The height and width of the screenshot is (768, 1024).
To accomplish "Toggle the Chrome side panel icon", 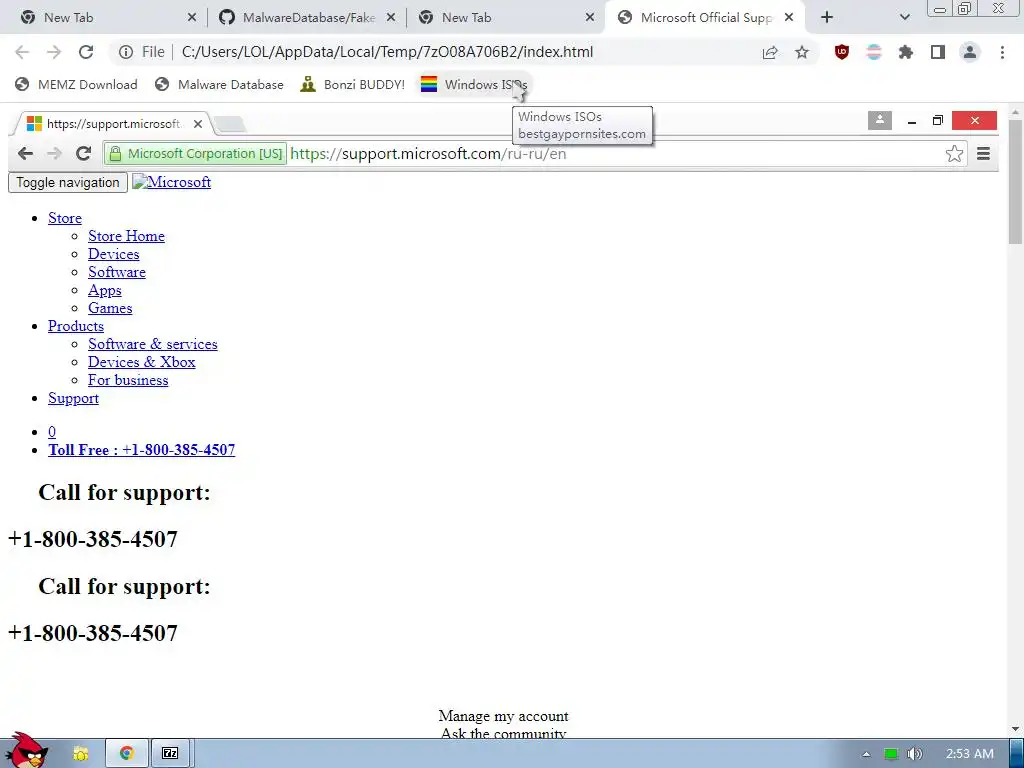I will (x=938, y=52).
